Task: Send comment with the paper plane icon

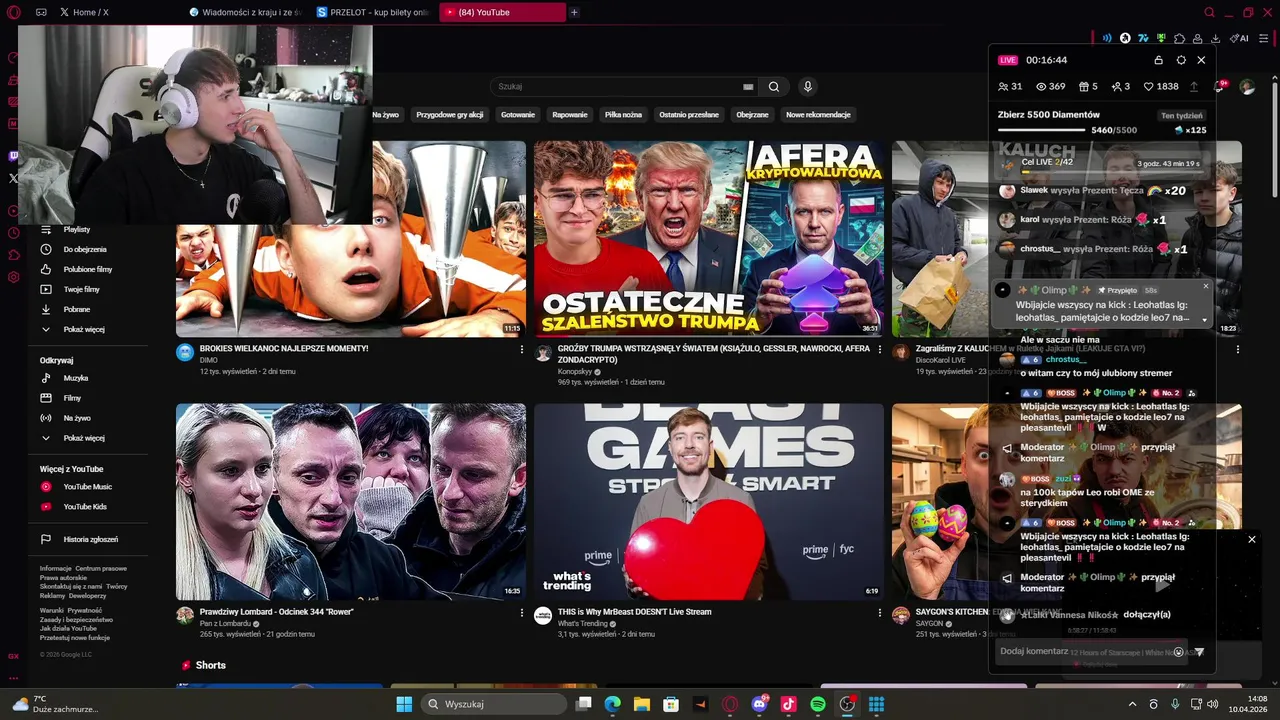Action: coord(1200,652)
